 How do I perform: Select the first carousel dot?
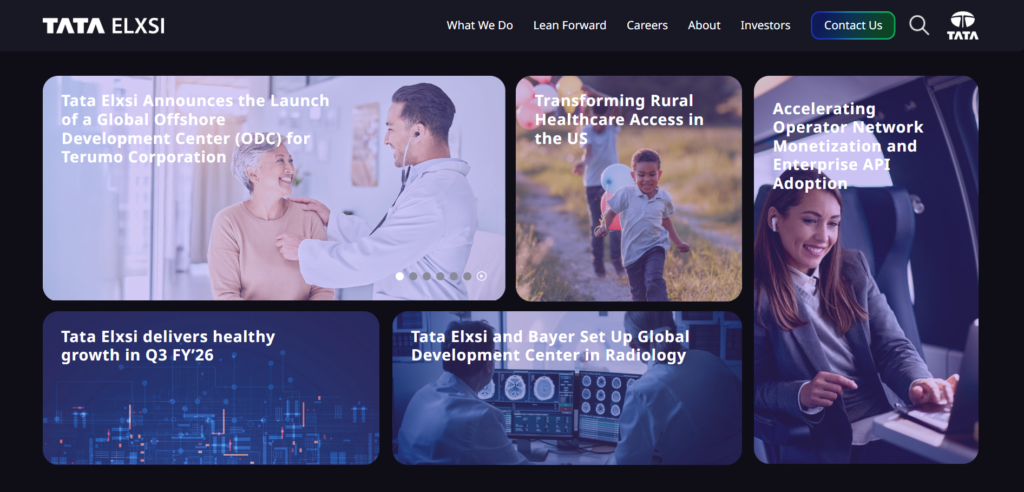tap(400, 276)
